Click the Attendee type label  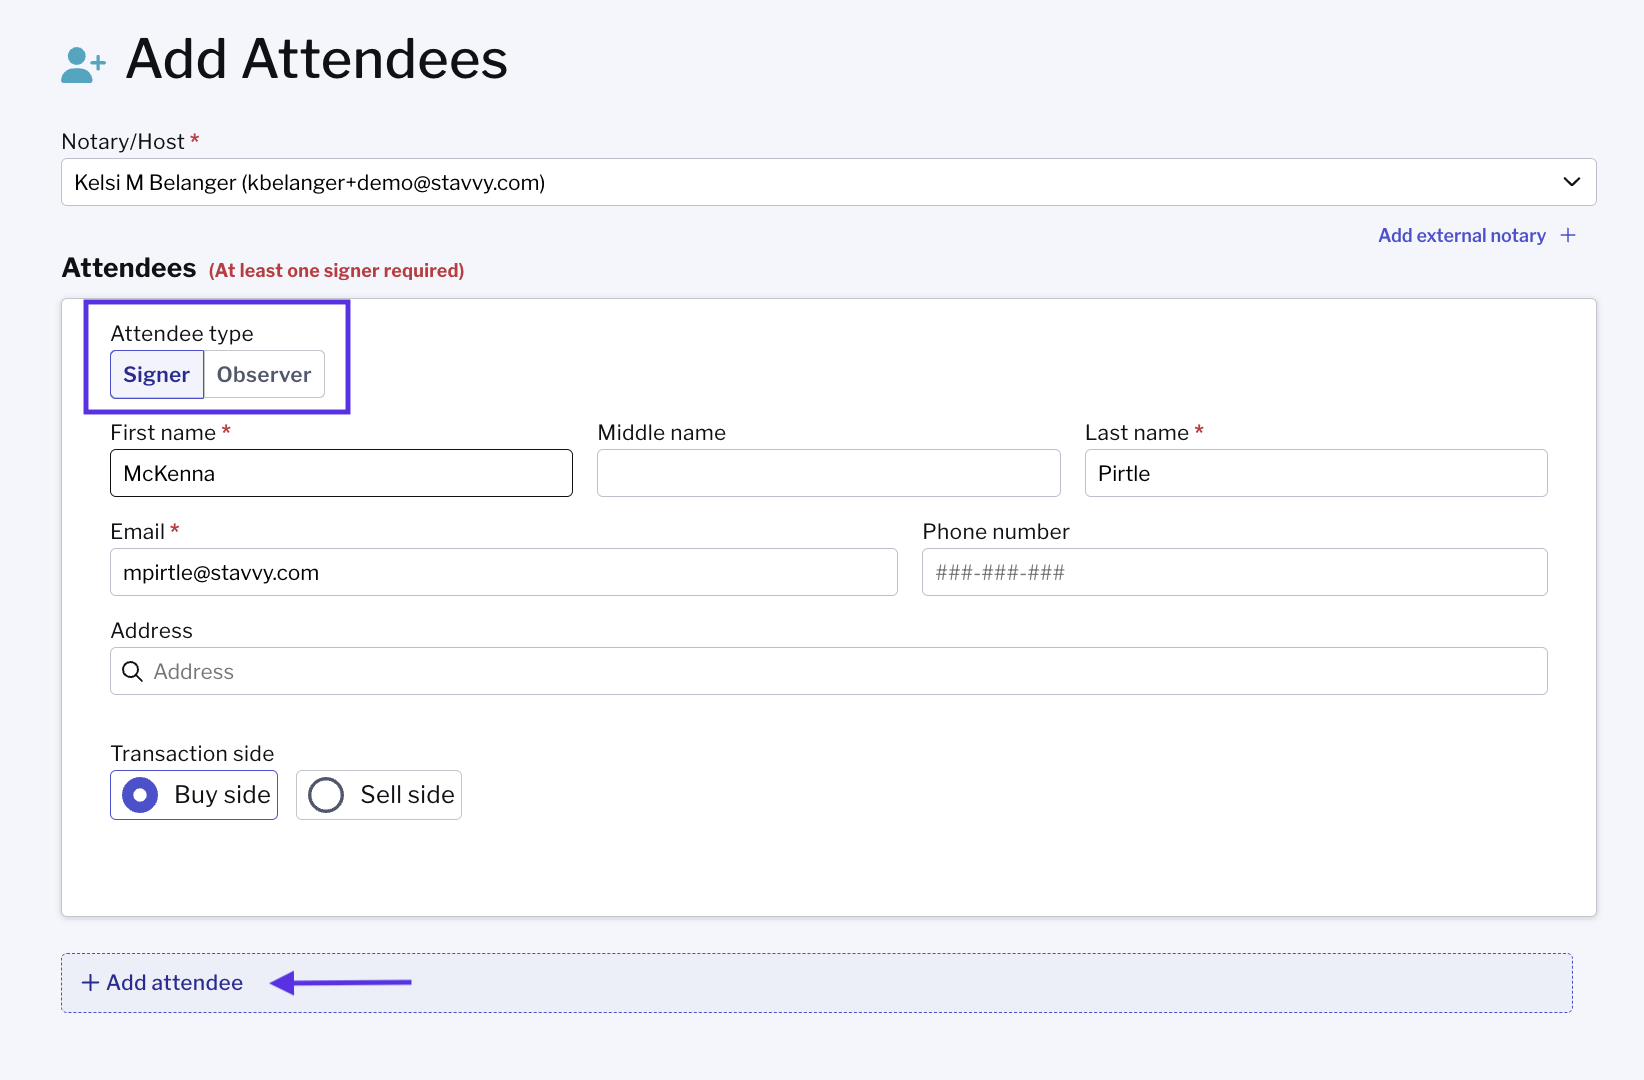tap(182, 334)
